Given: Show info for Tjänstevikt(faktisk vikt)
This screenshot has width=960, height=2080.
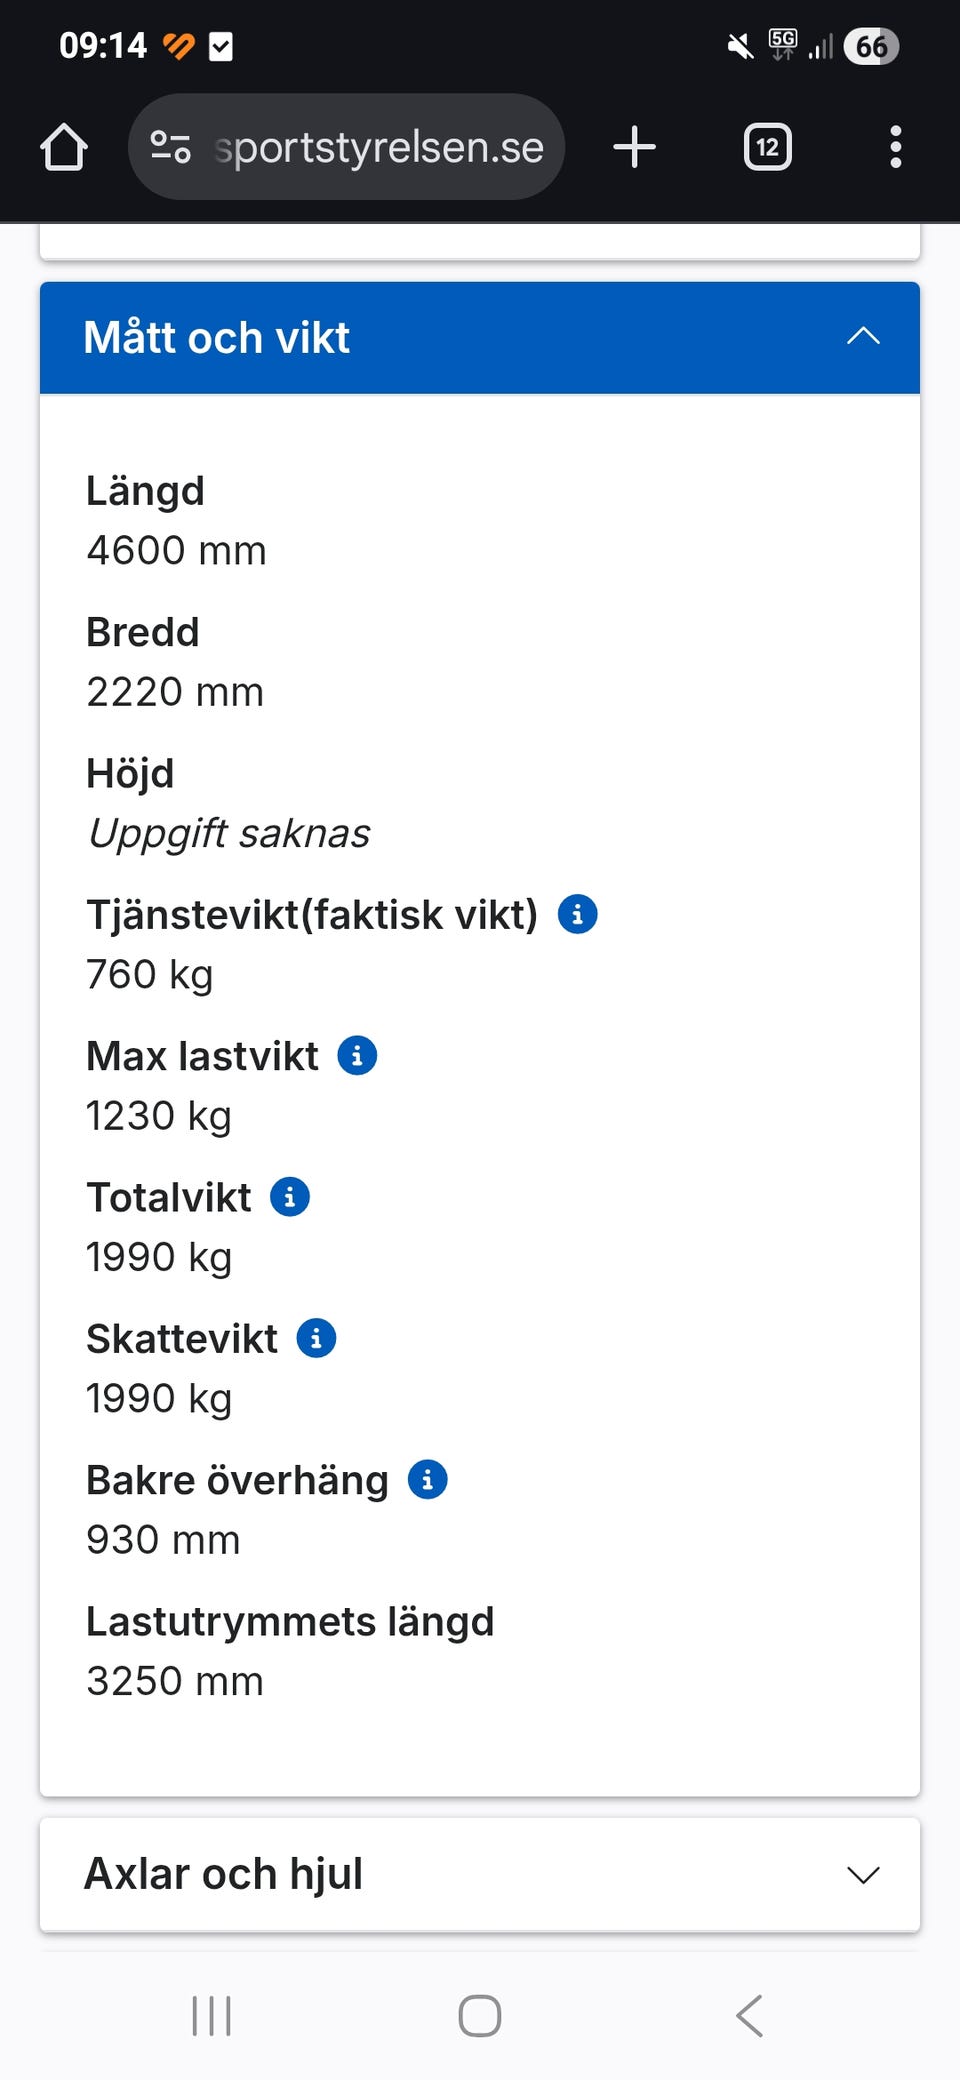Looking at the screenshot, I should click(x=577, y=914).
